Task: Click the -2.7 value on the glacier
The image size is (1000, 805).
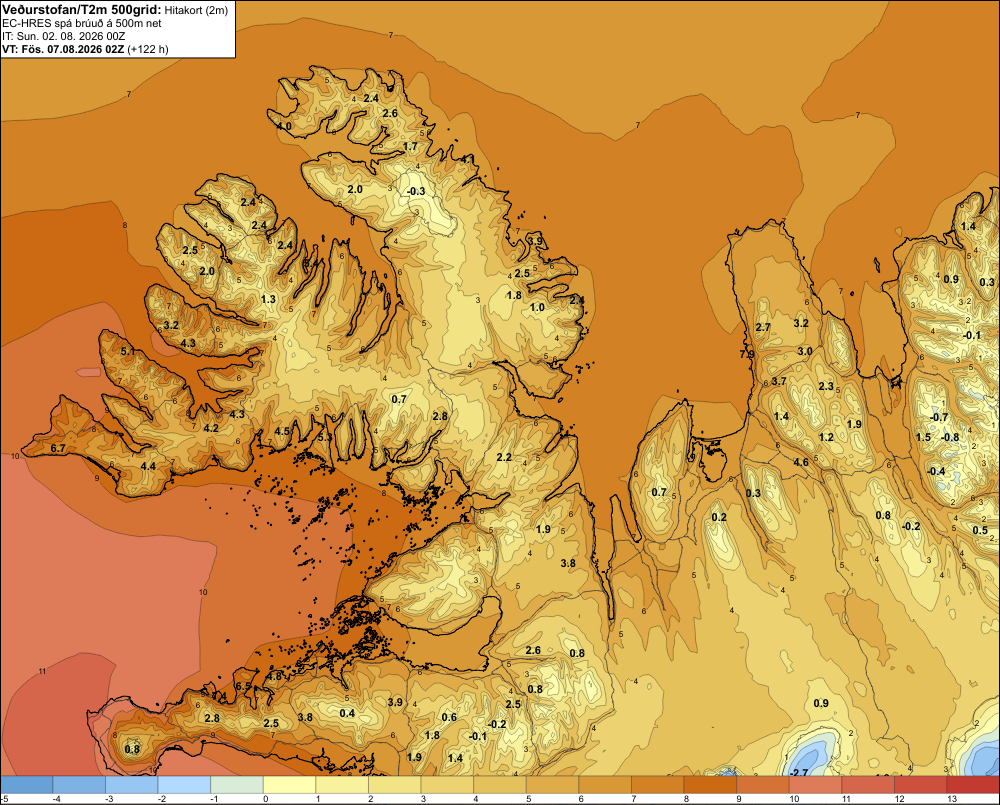Action: (798, 772)
